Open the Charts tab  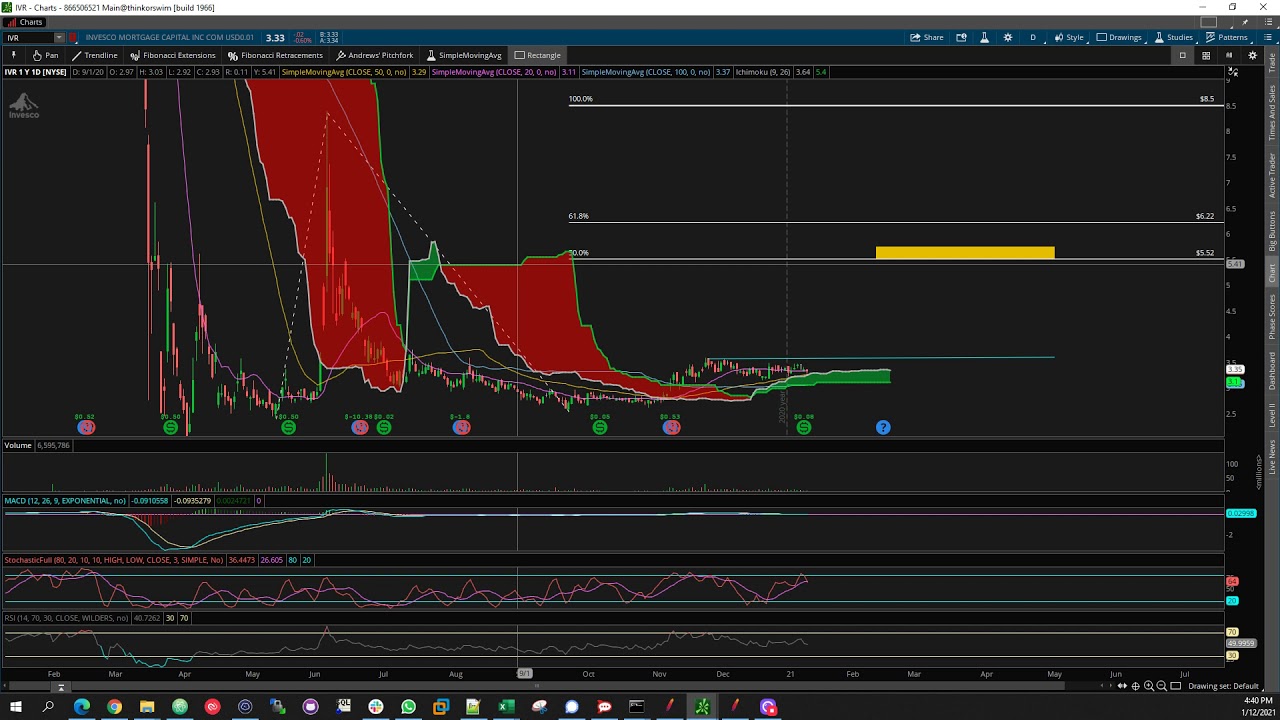[x=24, y=22]
